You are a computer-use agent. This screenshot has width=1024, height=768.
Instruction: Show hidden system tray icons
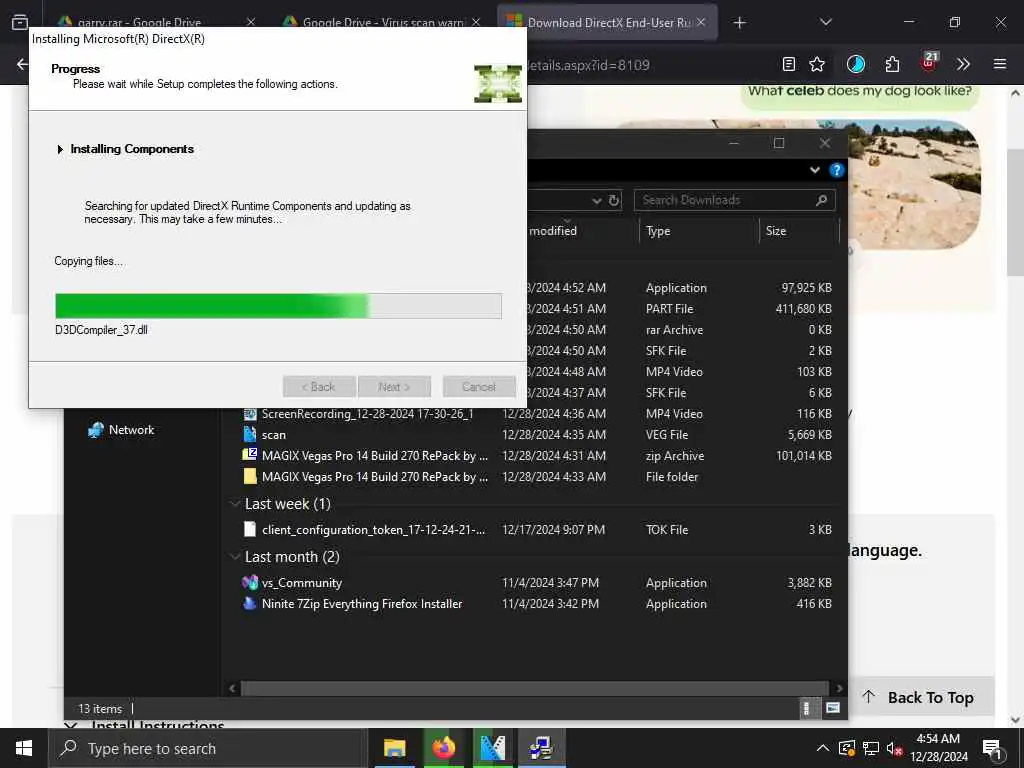tap(823, 748)
